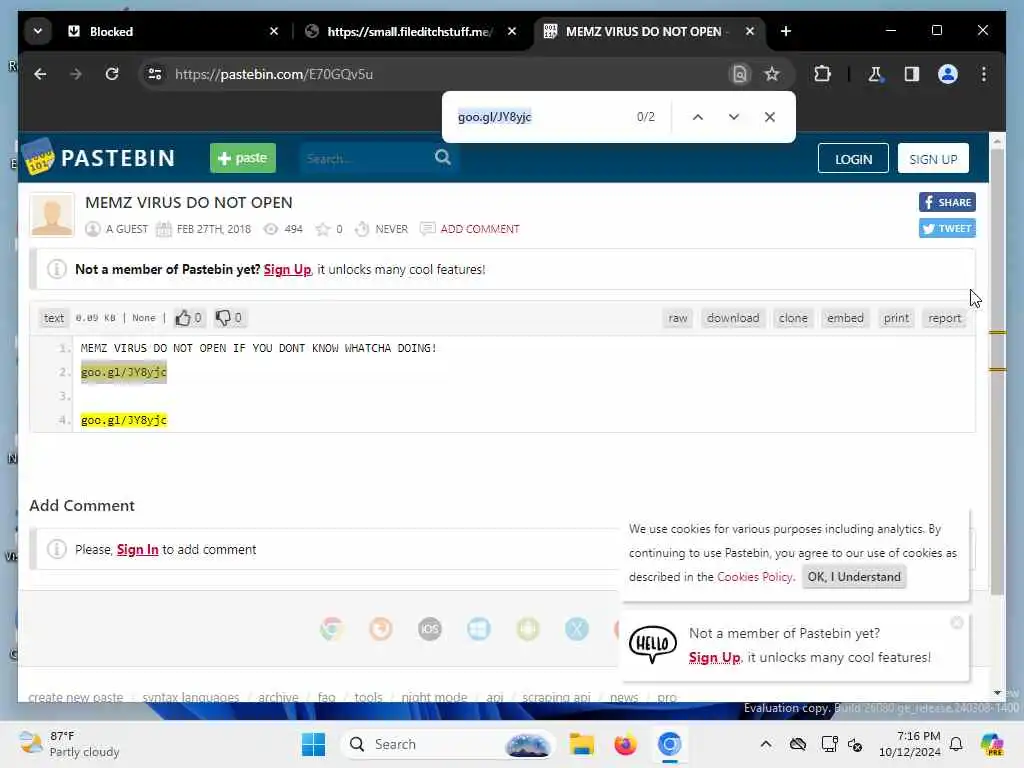Viewport: 1024px width, 768px height.
Task: Close the Blocked tab
Action: pos(274,31)
